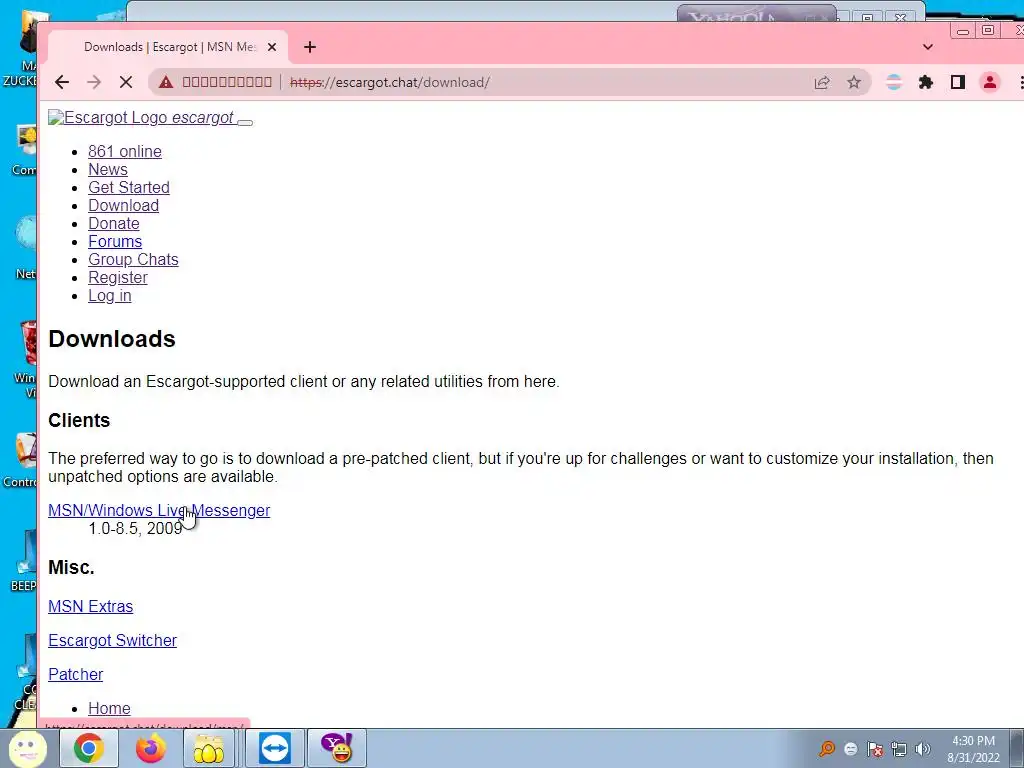The width and height of the screenshot is (1024, 768).
Task: Open the Extensions puzzle piece menu
Action: [925, 82]
